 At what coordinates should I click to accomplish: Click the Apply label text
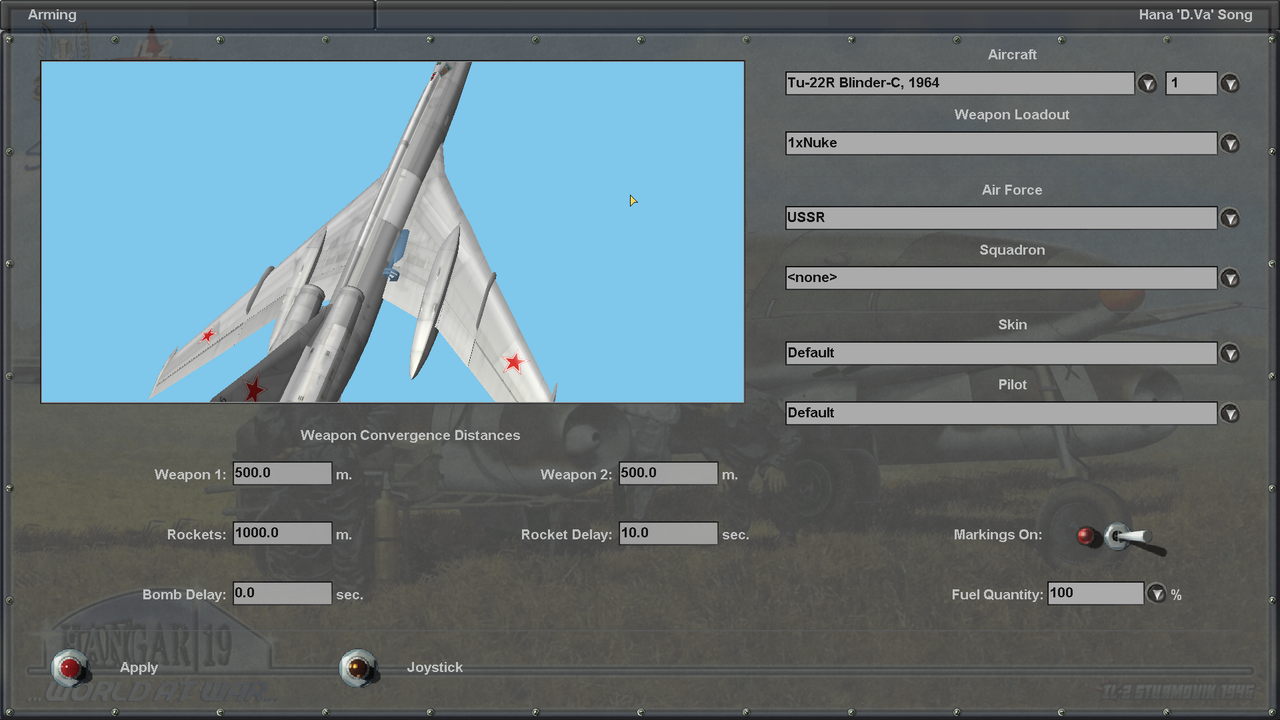(x=139, y=668)
